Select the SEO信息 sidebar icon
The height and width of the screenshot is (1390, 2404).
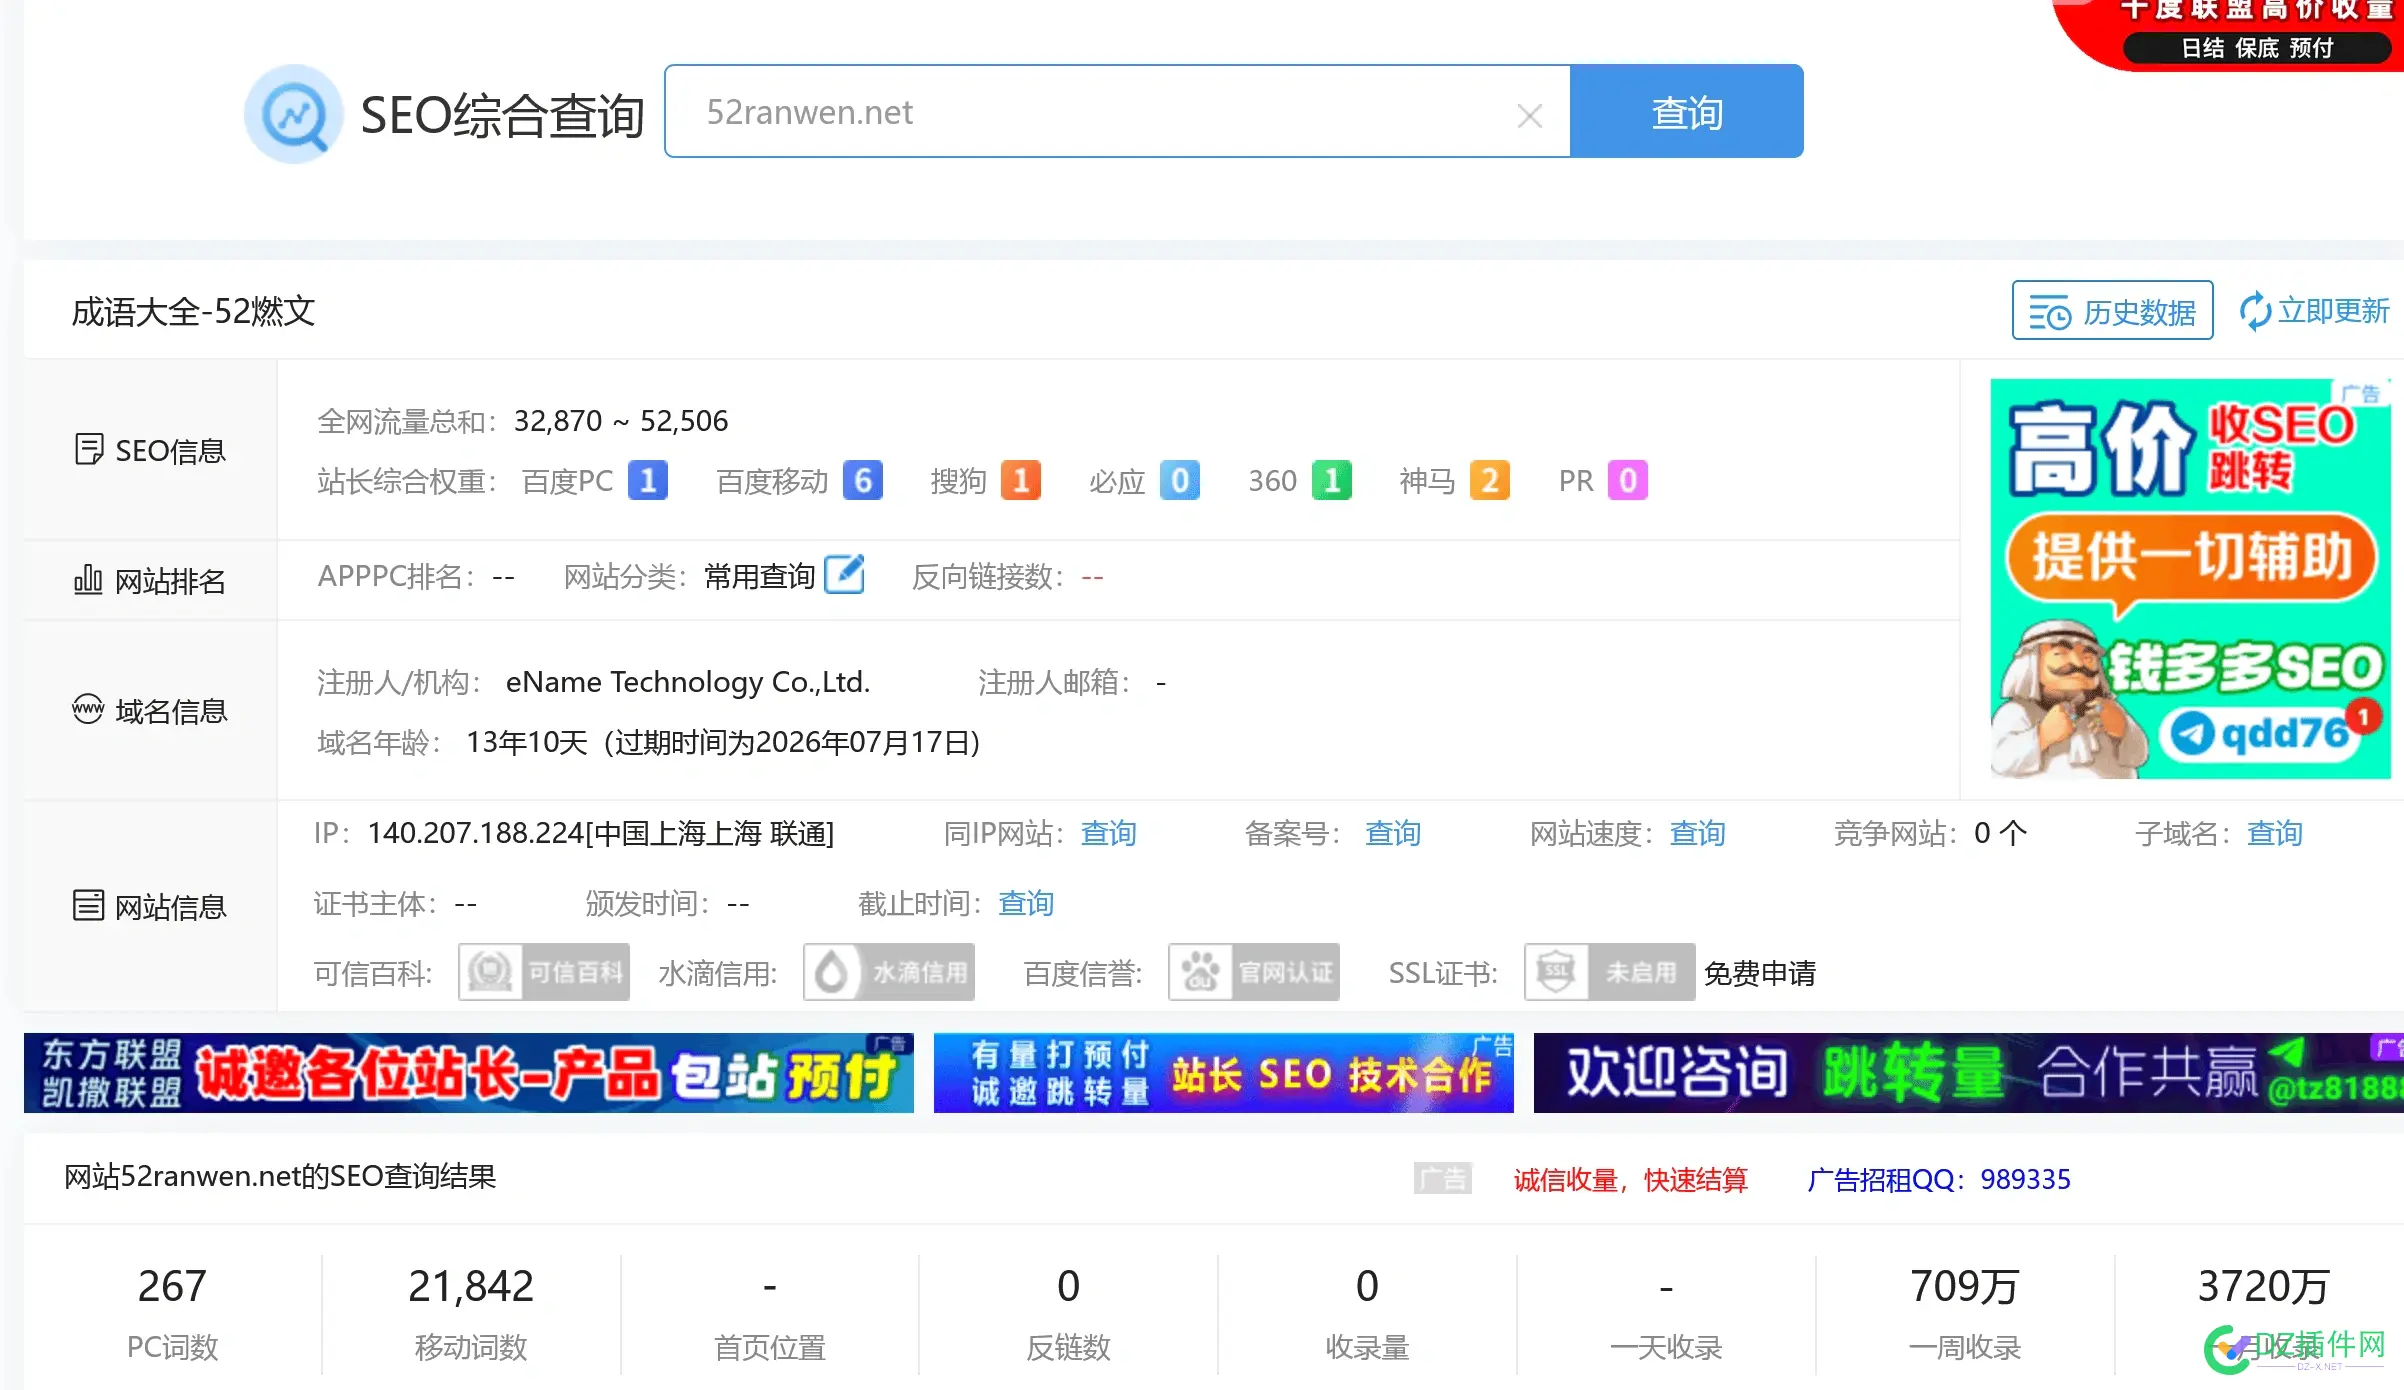pos(89,449)
